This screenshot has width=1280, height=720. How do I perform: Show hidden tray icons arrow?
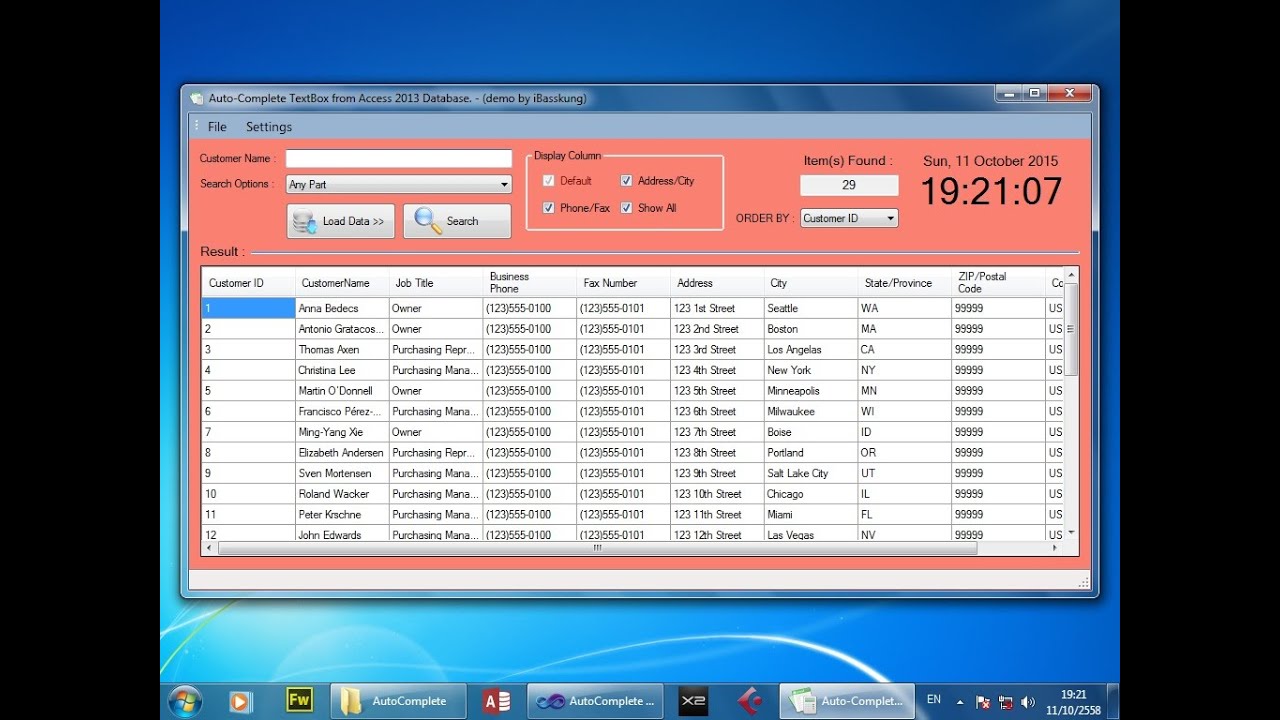(960, 701)
